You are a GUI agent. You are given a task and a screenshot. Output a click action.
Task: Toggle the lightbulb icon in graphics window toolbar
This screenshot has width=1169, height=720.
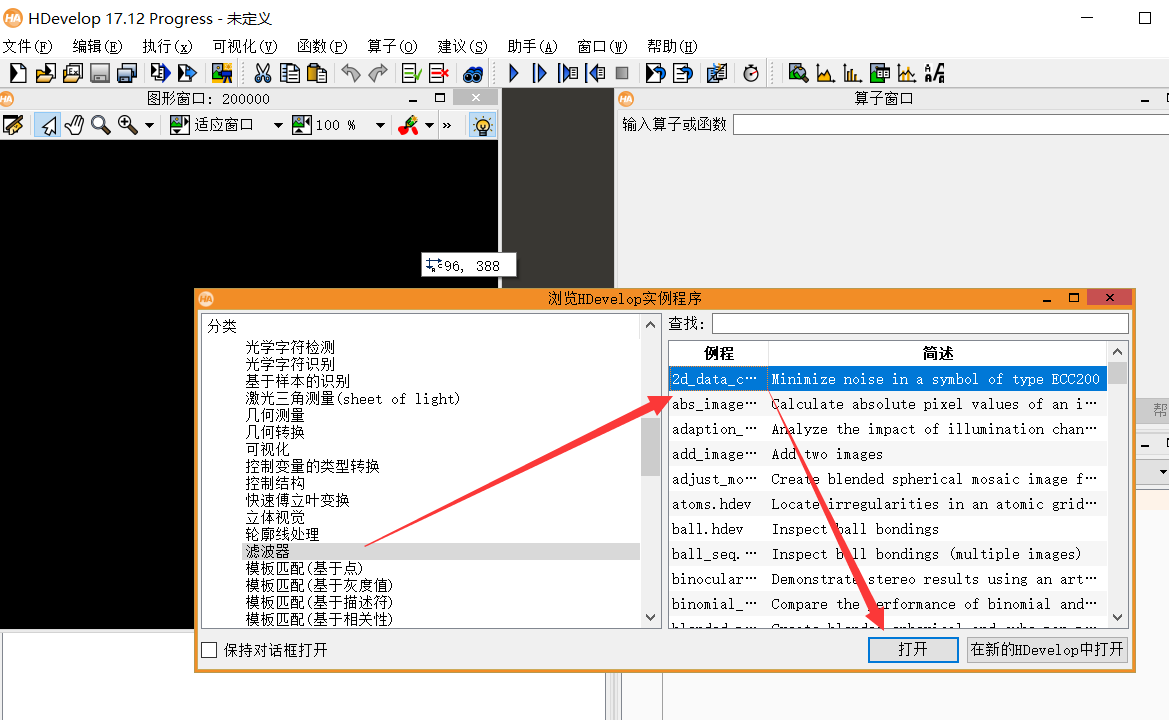pyautogui.click(x=482, y=124)
